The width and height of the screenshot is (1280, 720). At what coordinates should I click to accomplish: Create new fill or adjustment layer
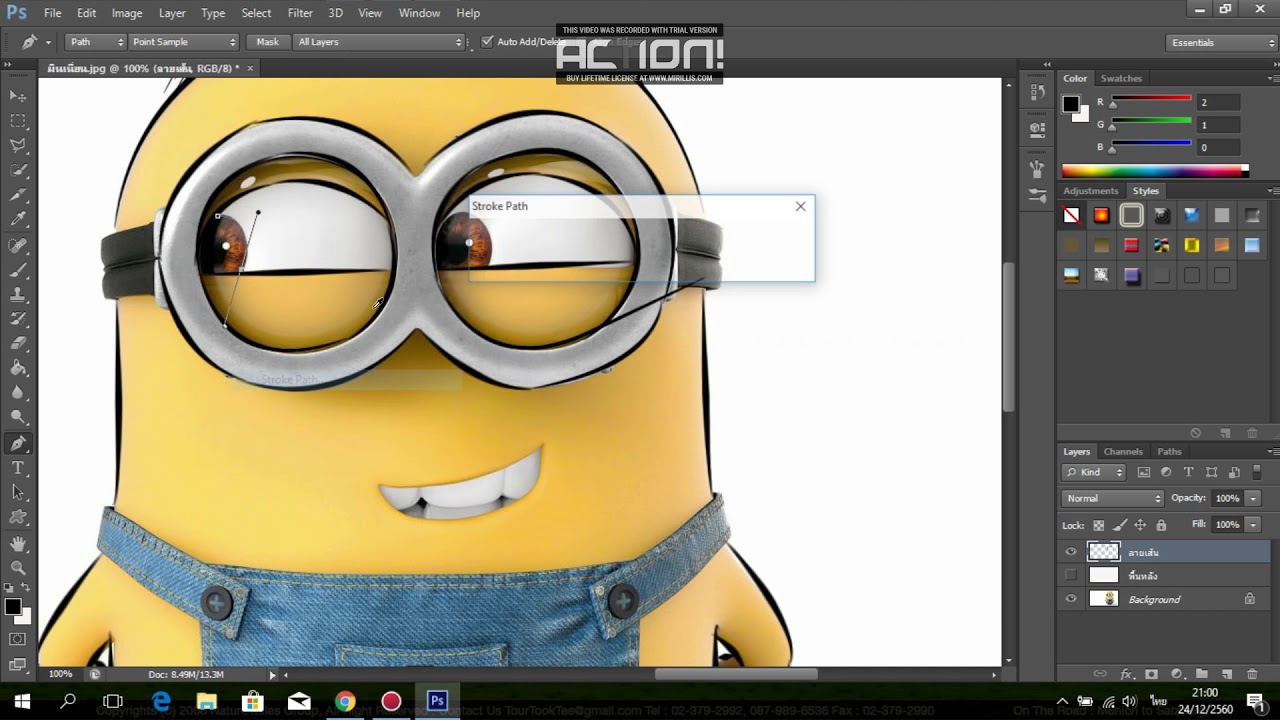pos(1176,675)
